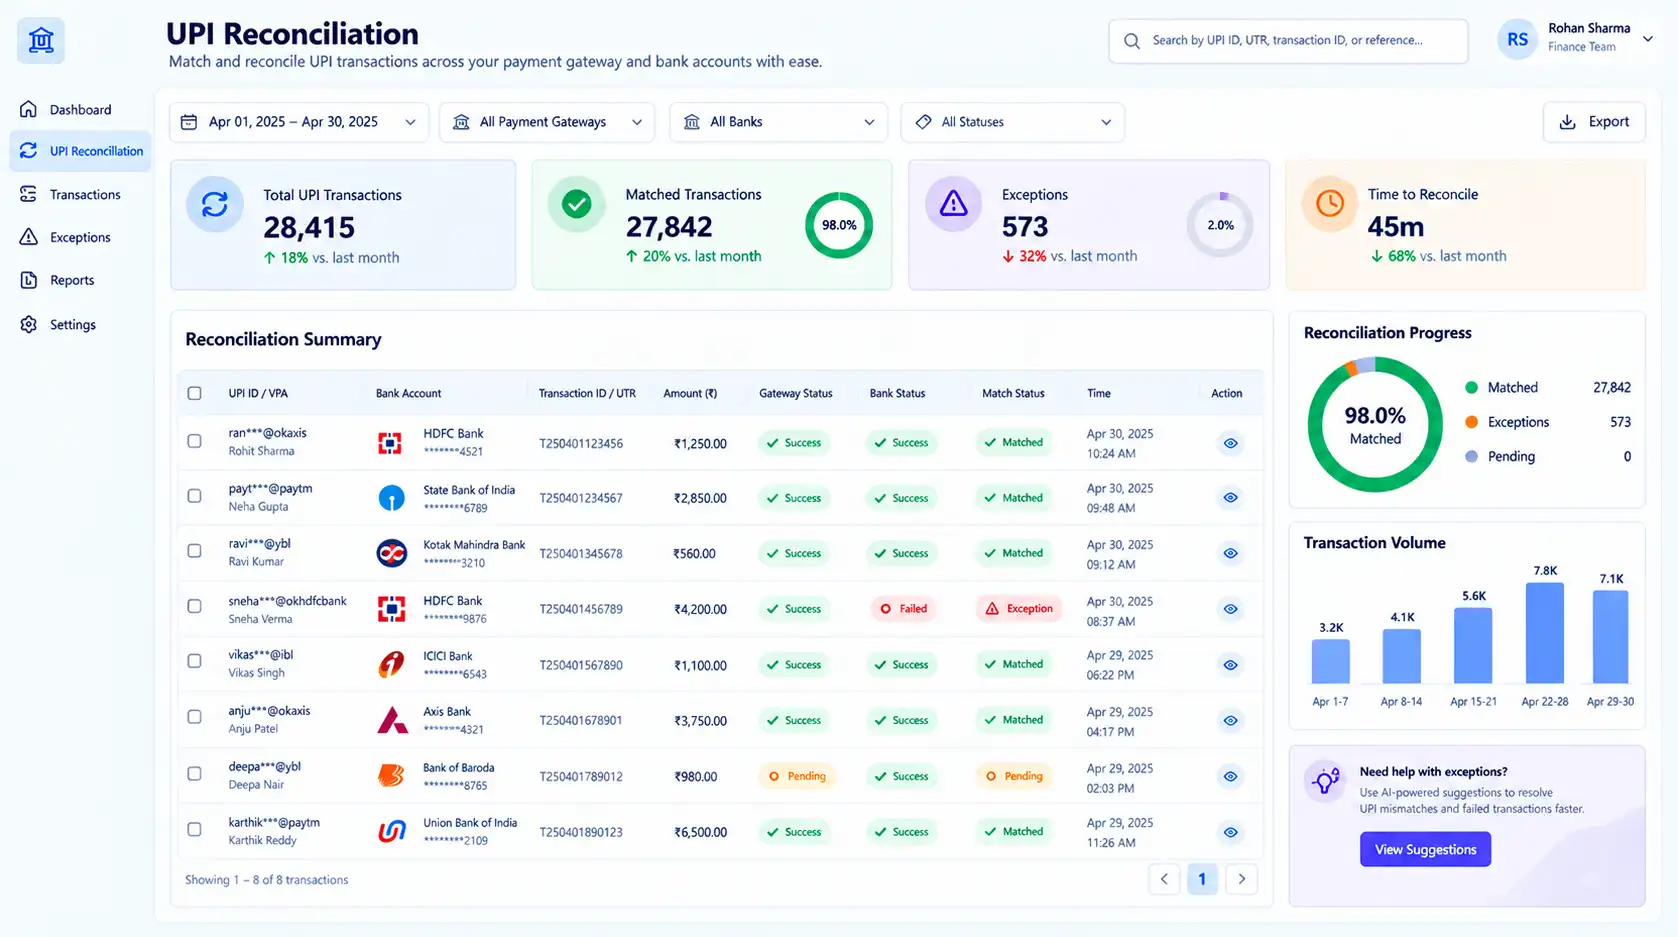Click the Export button
The width and height of the screenshot is (1678, 937).
(x=1594, y=122)
